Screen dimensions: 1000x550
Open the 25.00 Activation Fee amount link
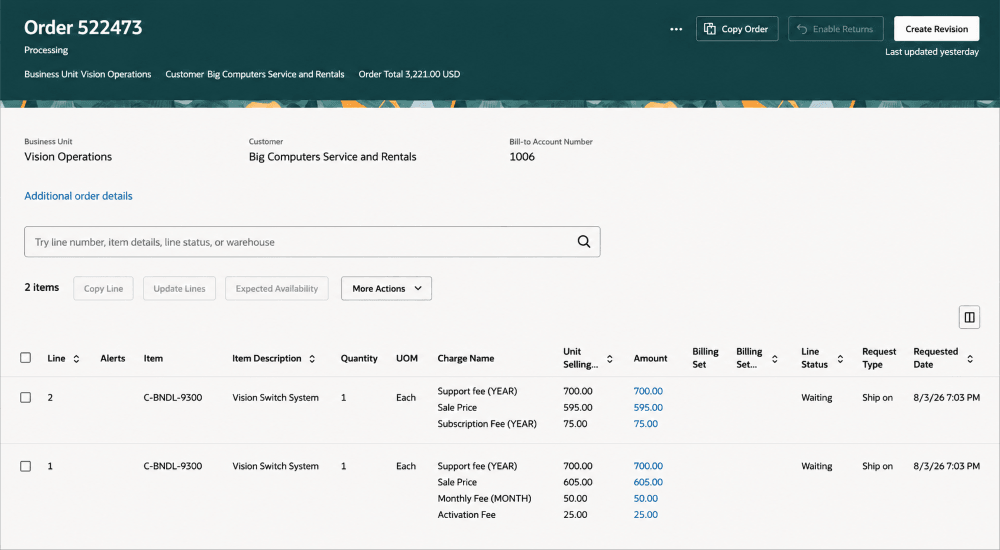tap(645, 515)
